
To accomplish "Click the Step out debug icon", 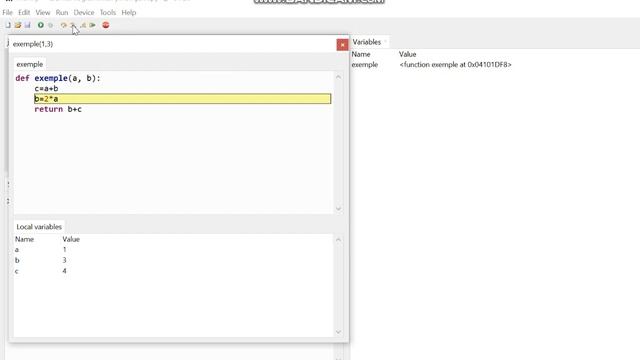I will point(83,25).
